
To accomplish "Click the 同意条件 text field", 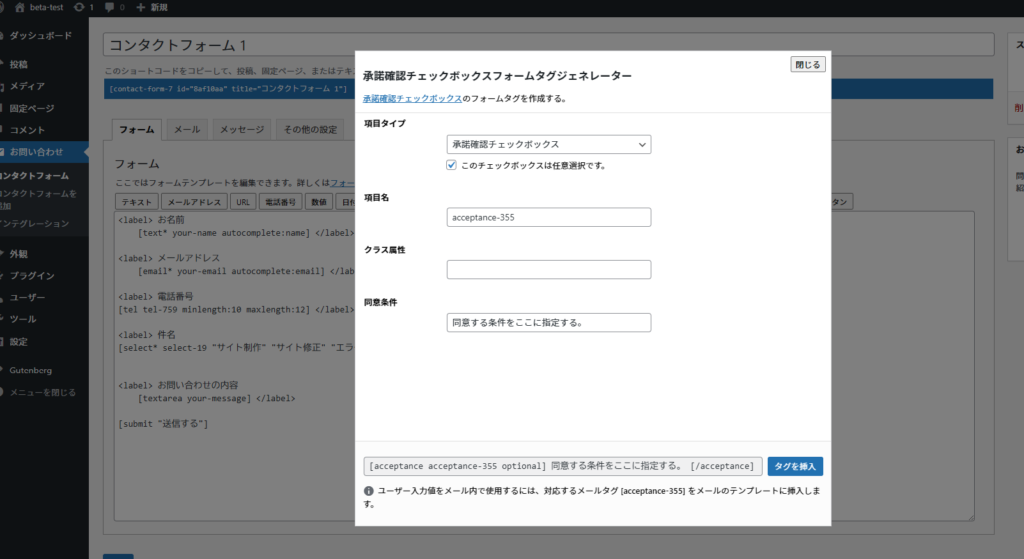I will point(548,323).
